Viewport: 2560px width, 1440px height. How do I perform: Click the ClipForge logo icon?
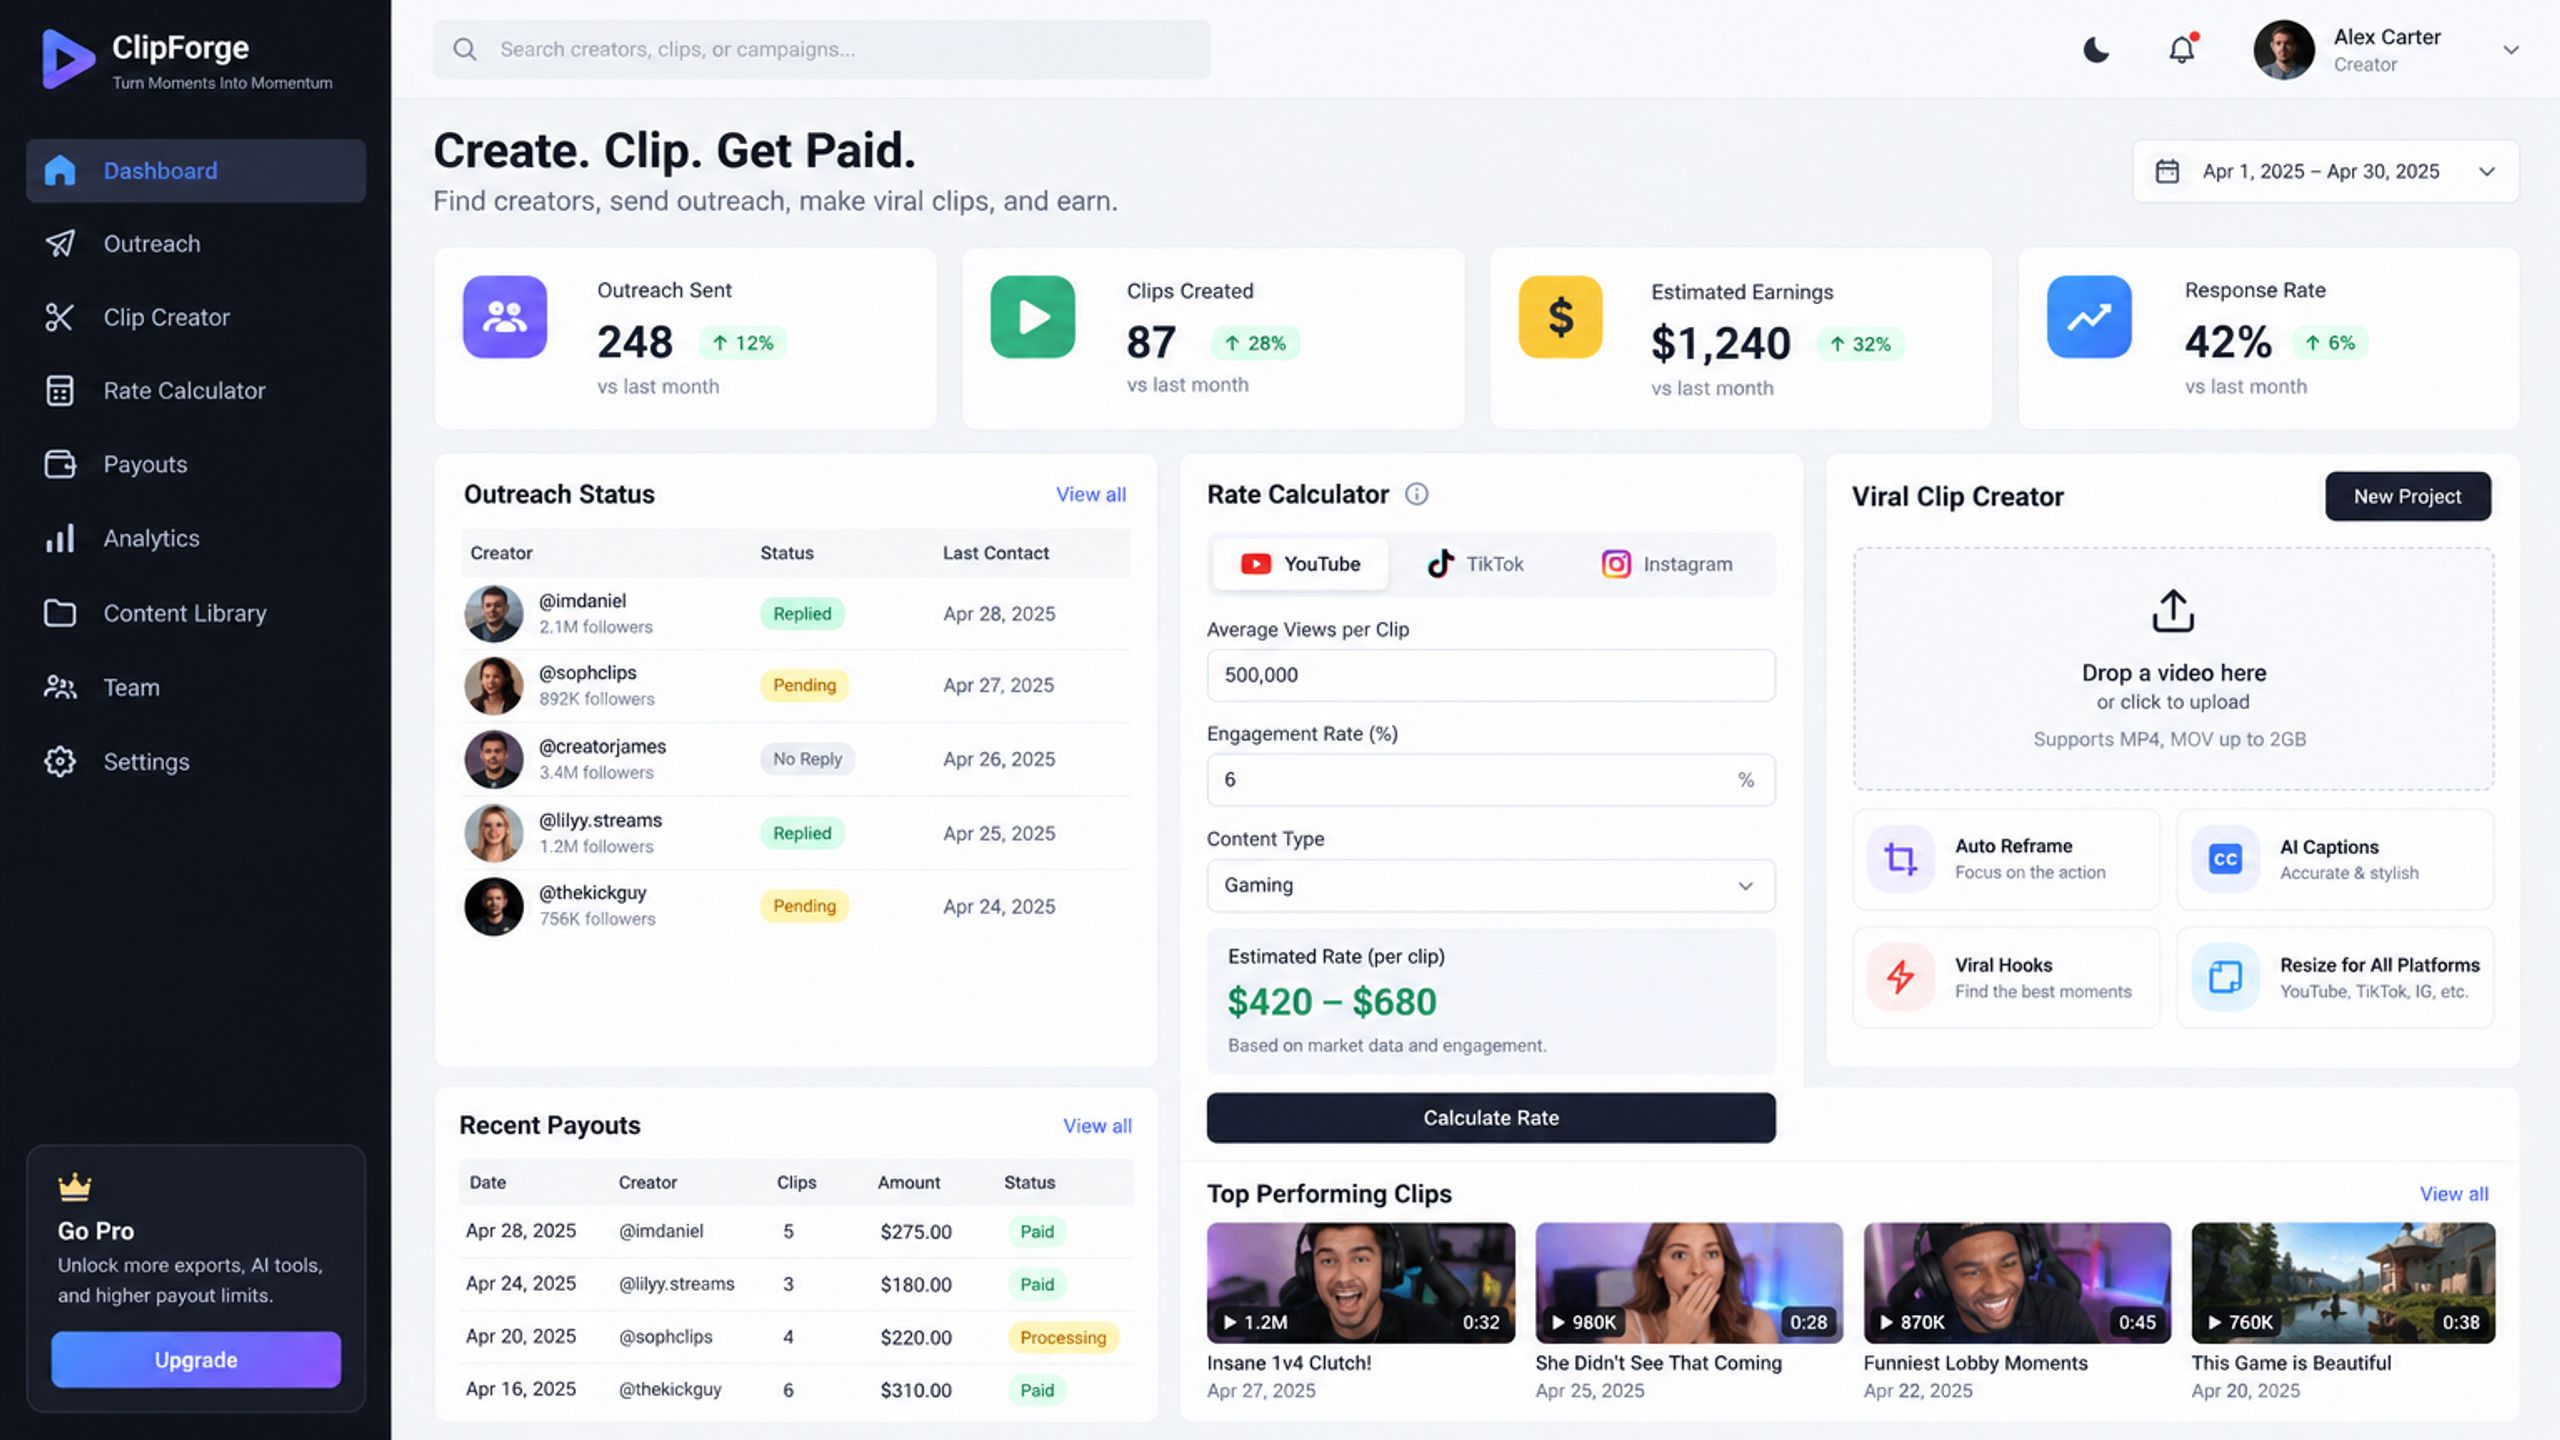coord(67,58)
